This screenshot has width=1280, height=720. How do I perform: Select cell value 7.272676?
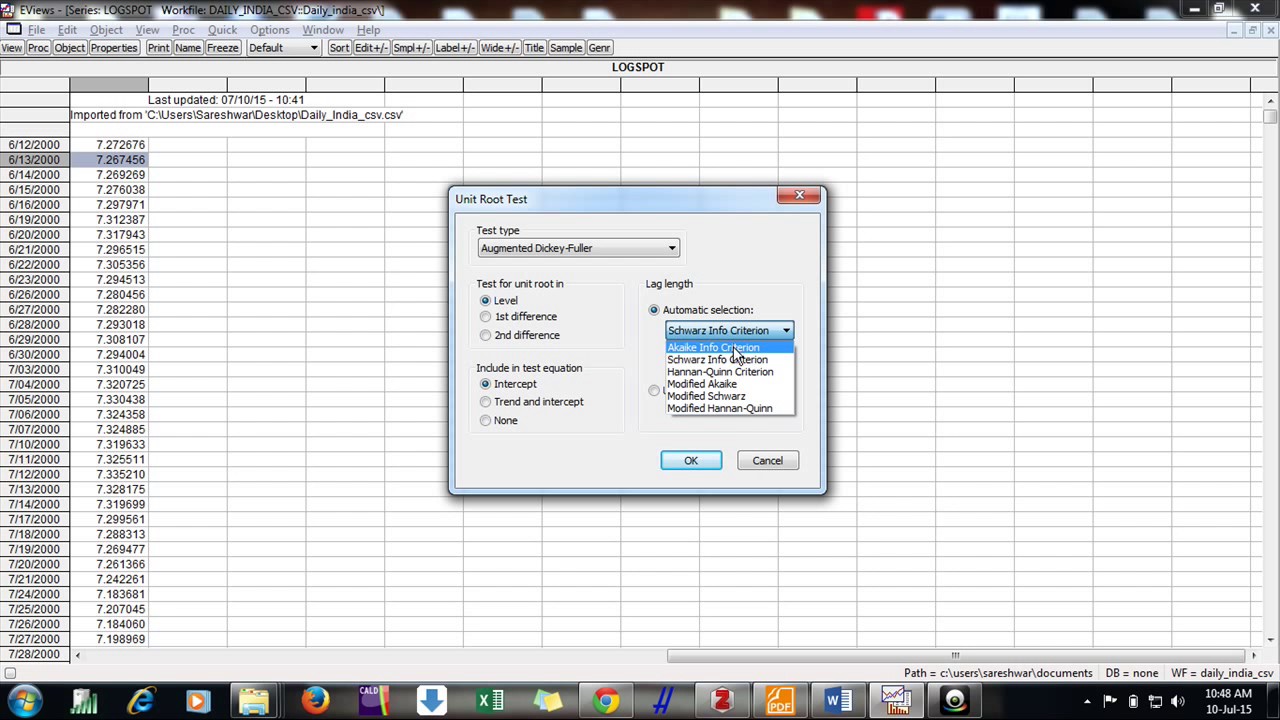[x=109, y=145]
